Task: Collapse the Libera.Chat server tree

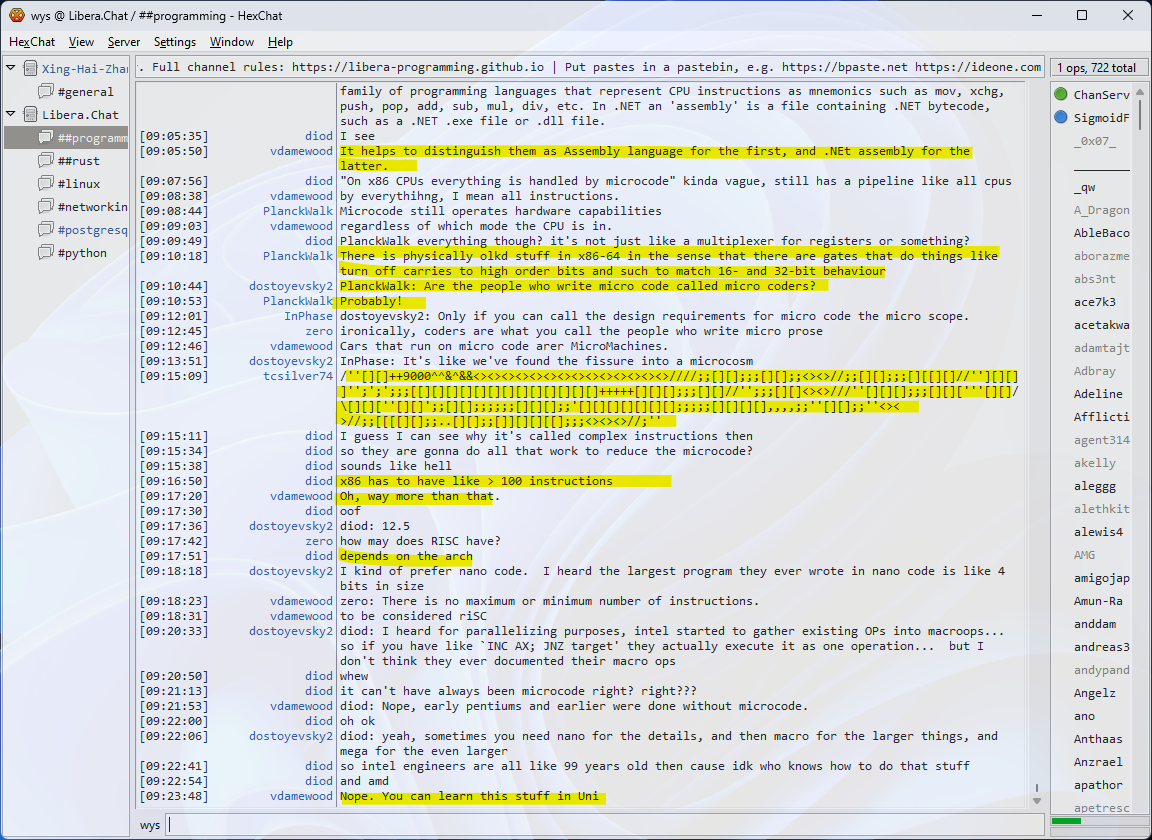Action: [11, 115]
